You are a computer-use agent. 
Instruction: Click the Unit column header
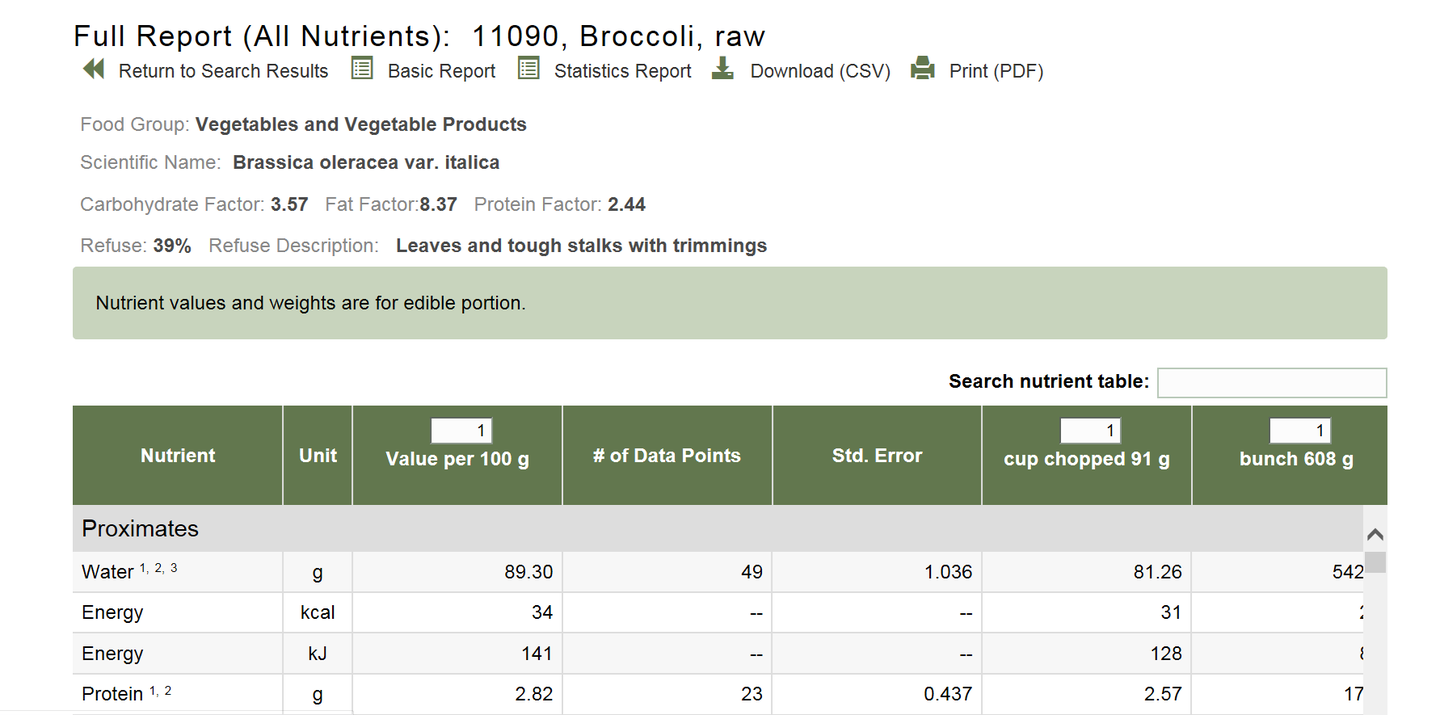[x=318, y=456]
